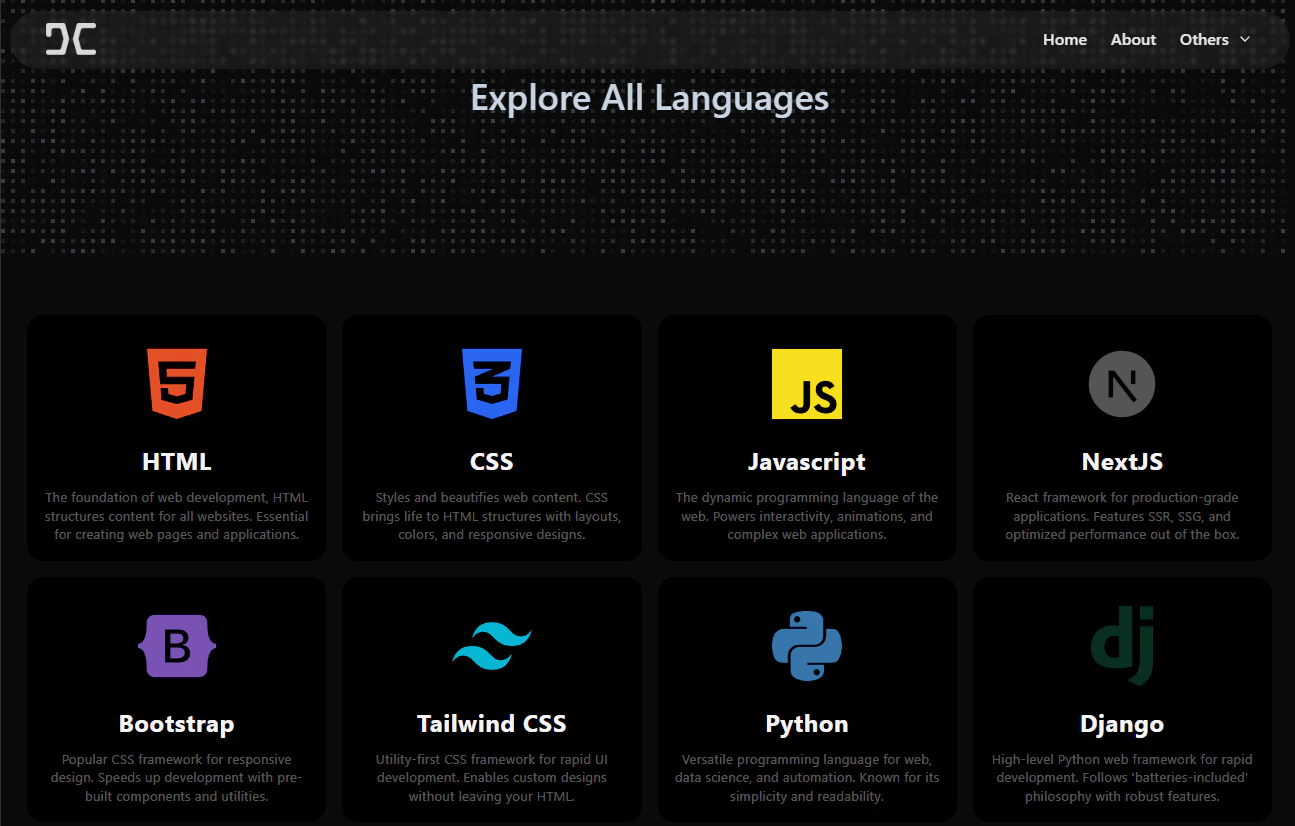Click text 'The dynamic programming language of the web'
The image size is (1295, 826).
click(x=807, y=507)
